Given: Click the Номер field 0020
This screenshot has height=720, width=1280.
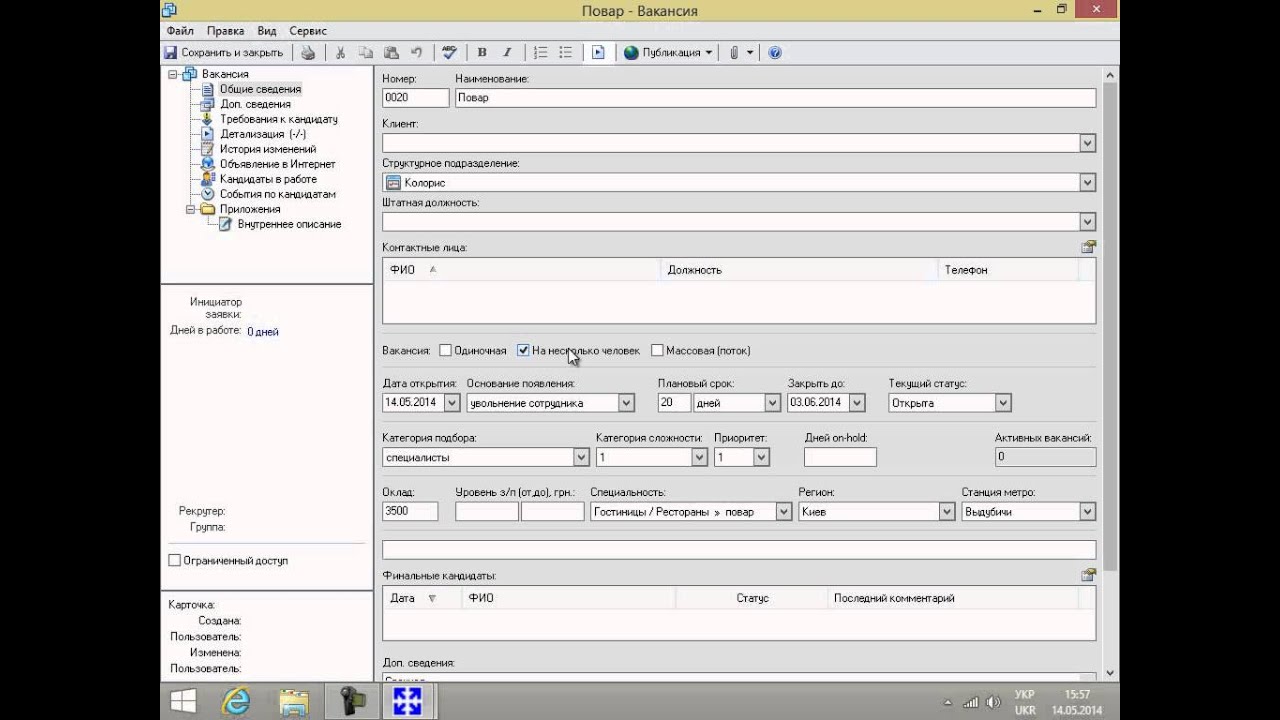Looking at the screenshot, I should (x=415, y=98).
